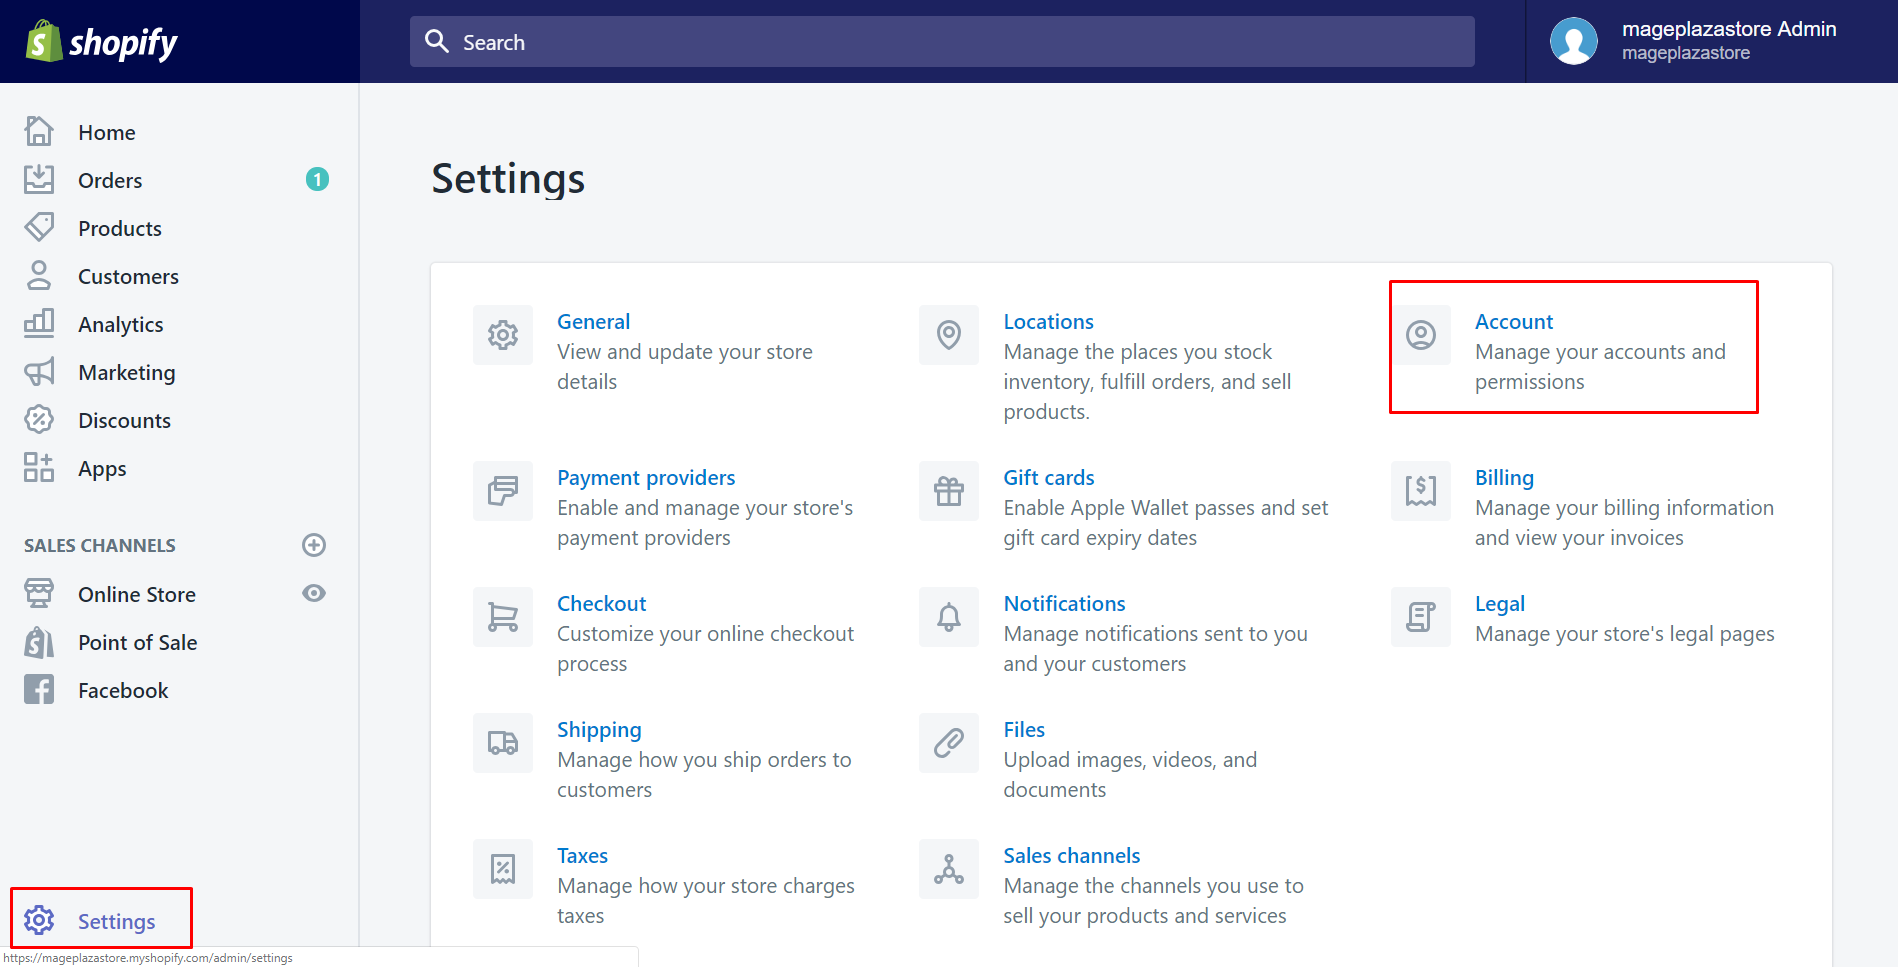Screen dimensions: 1898x967
Task: Click the Gift cards present icon
Action: [x=949, y=491]
